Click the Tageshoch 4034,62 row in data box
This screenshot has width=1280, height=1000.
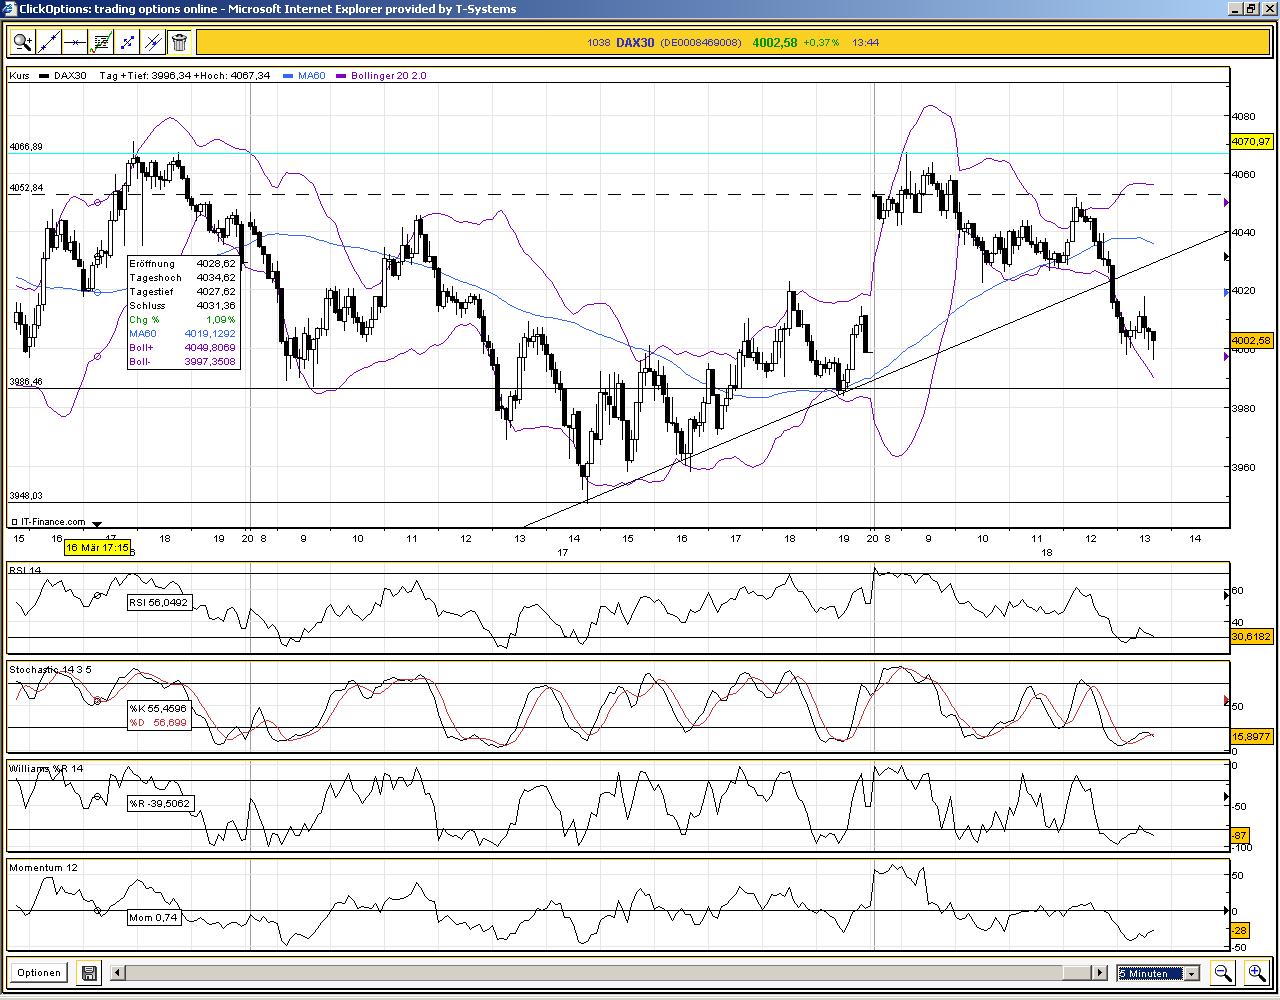(x=182, y=278)
